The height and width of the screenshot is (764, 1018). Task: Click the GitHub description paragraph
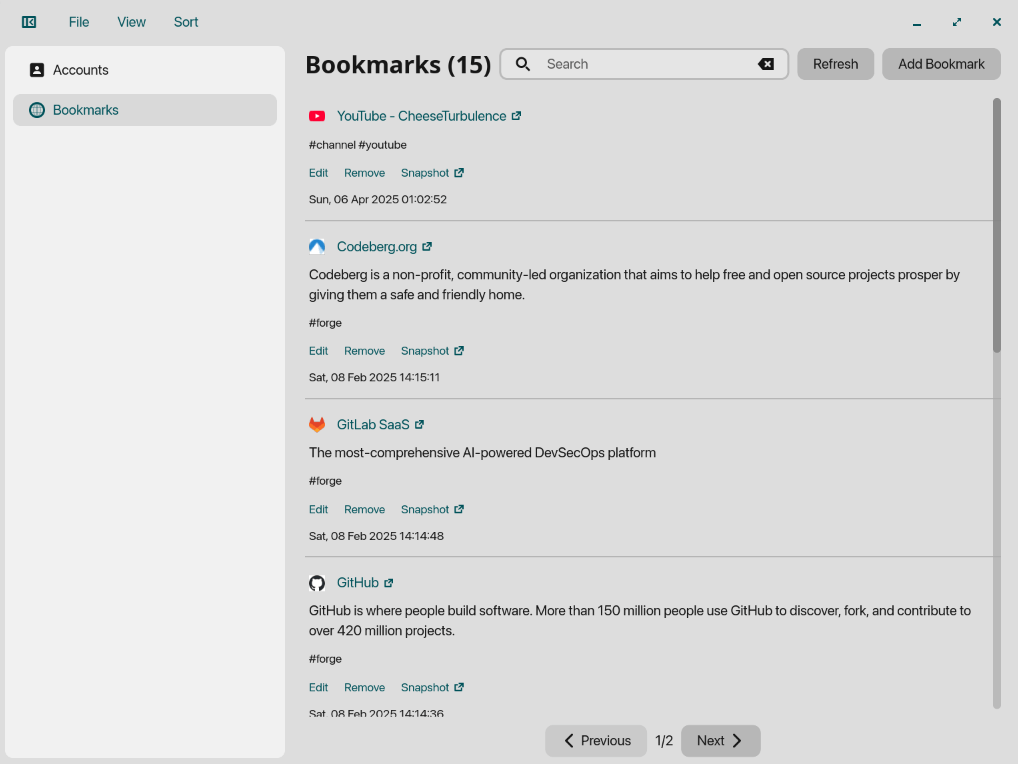pos(640,621)
